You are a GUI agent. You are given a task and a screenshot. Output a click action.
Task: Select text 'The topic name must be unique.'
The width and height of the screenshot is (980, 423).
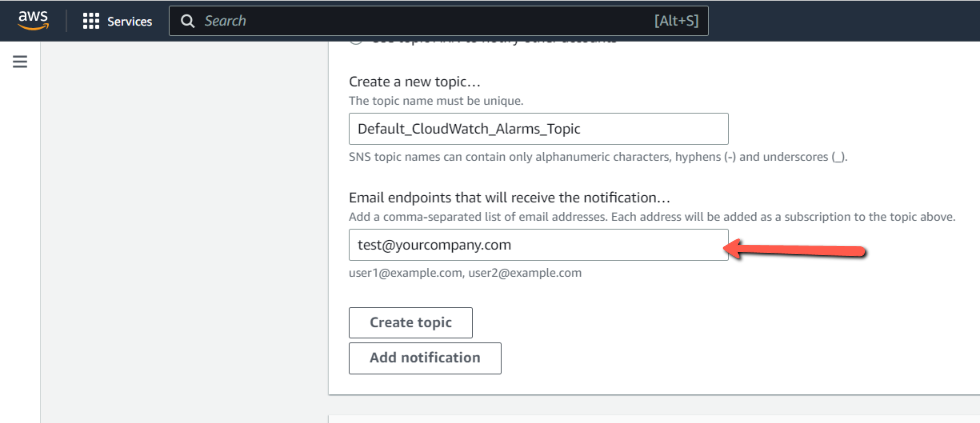tap(436, 101)
